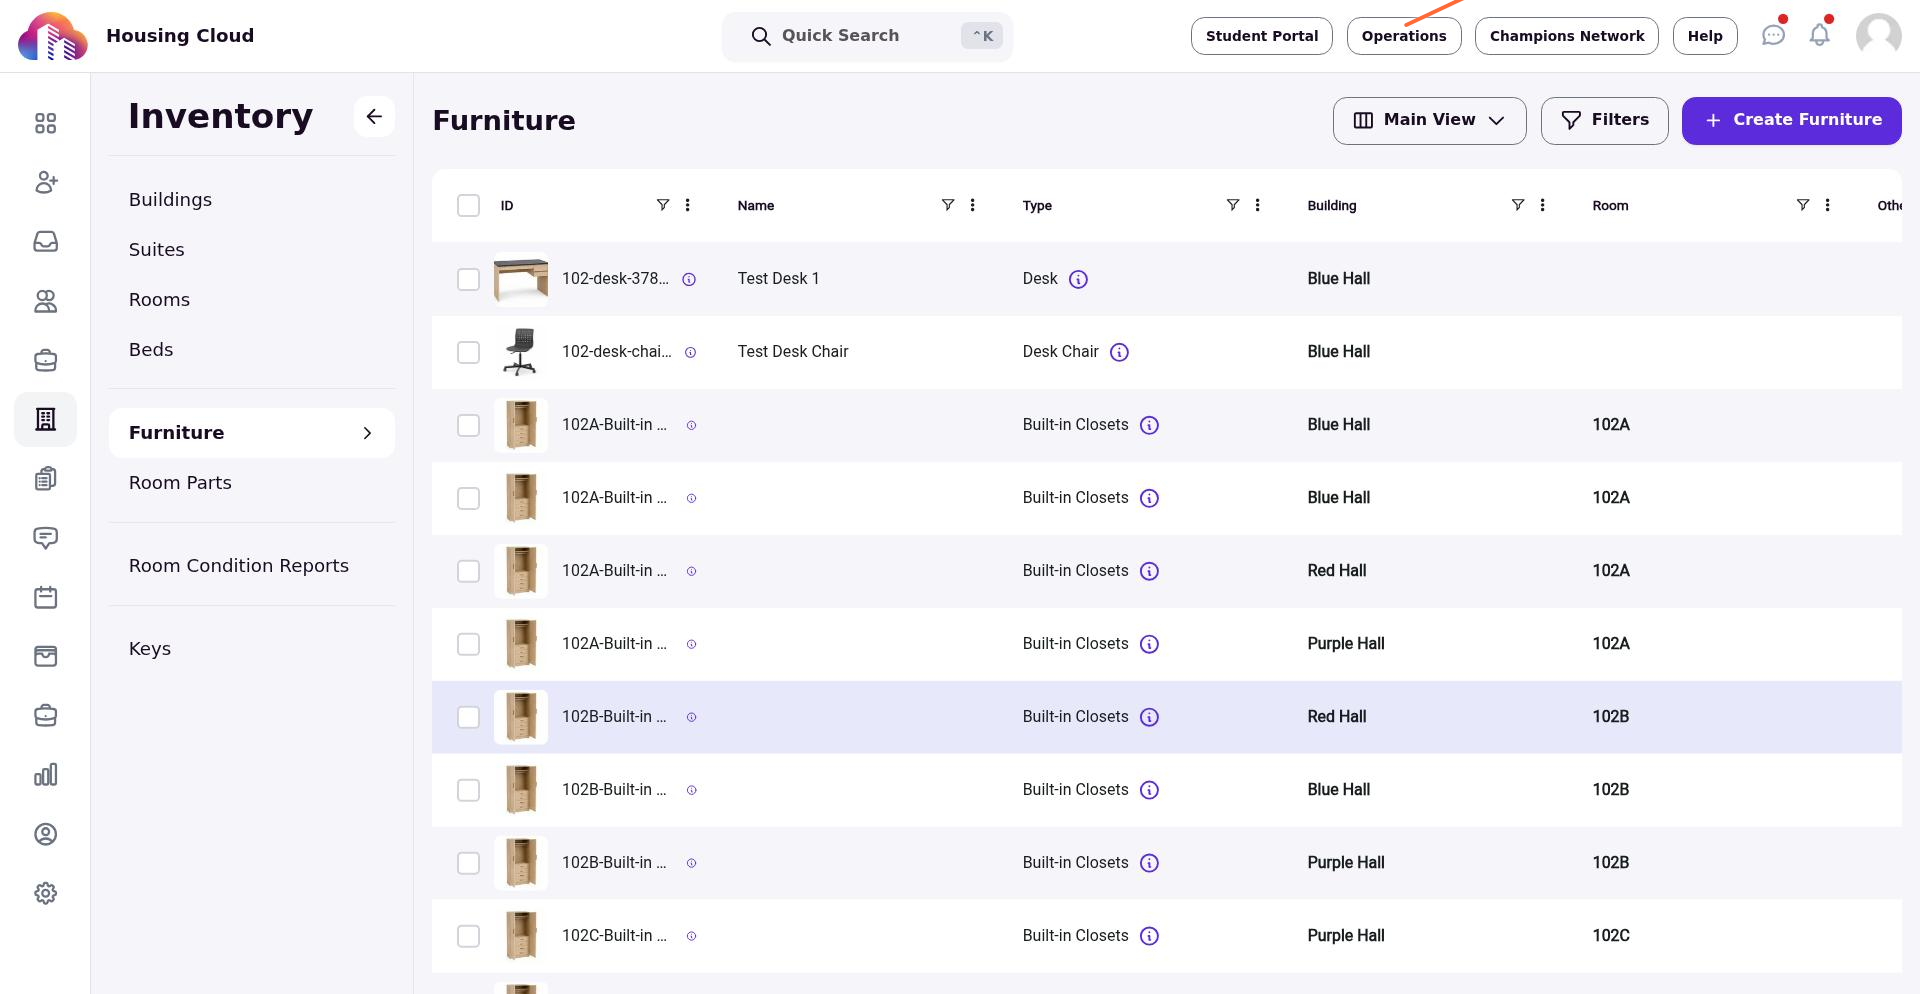The image size is (1920, 994).
Task: Open the dashboard grid icon in the sidebar
Action: point(45,123)
